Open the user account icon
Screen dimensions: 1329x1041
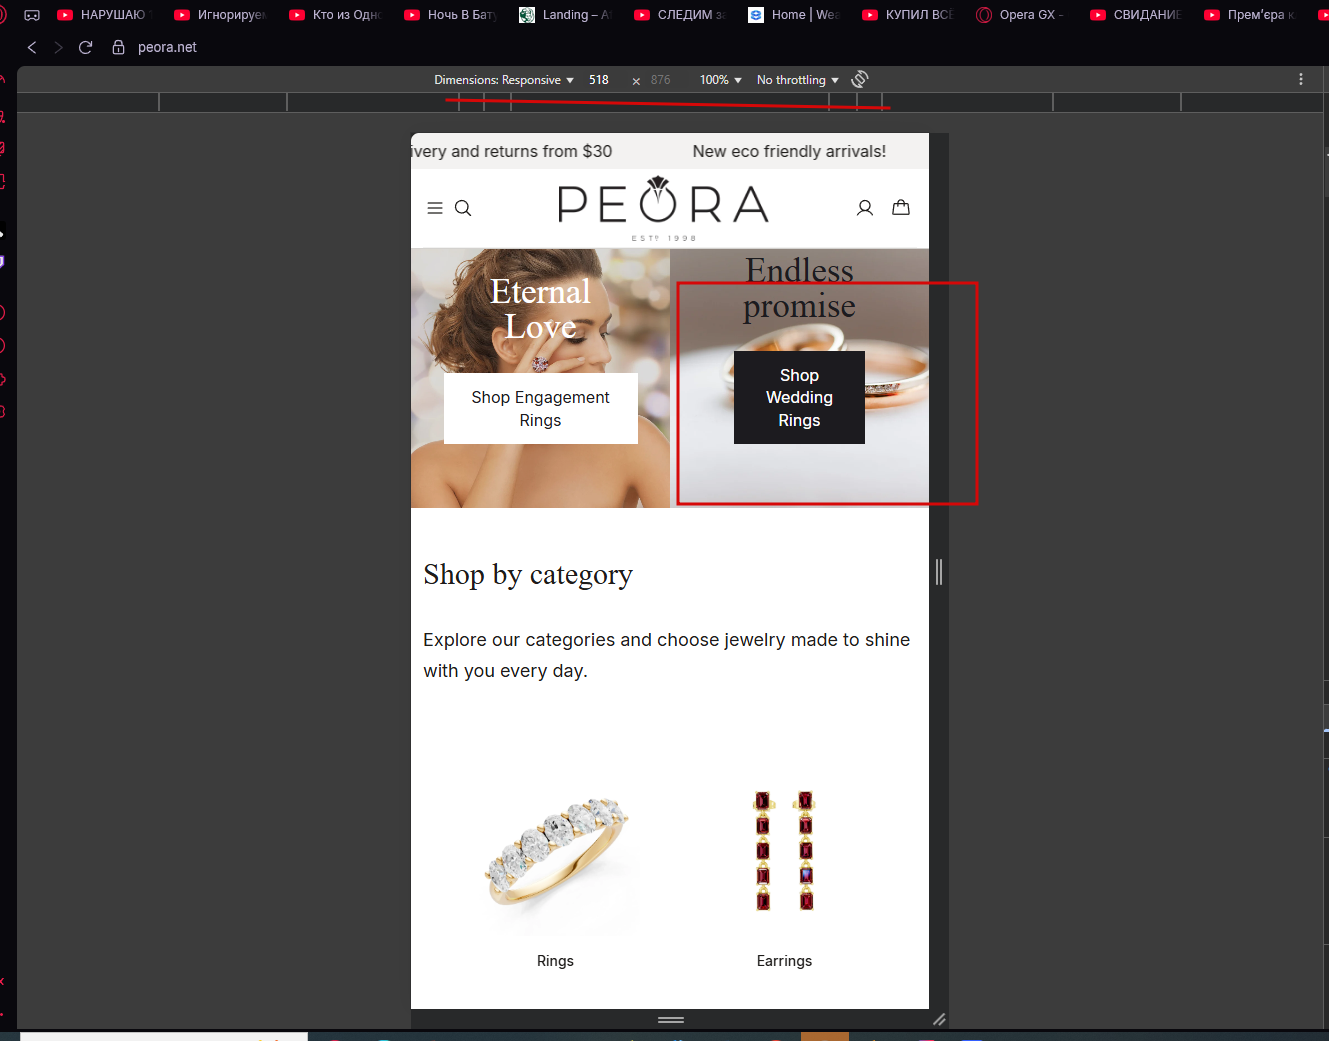865,207
